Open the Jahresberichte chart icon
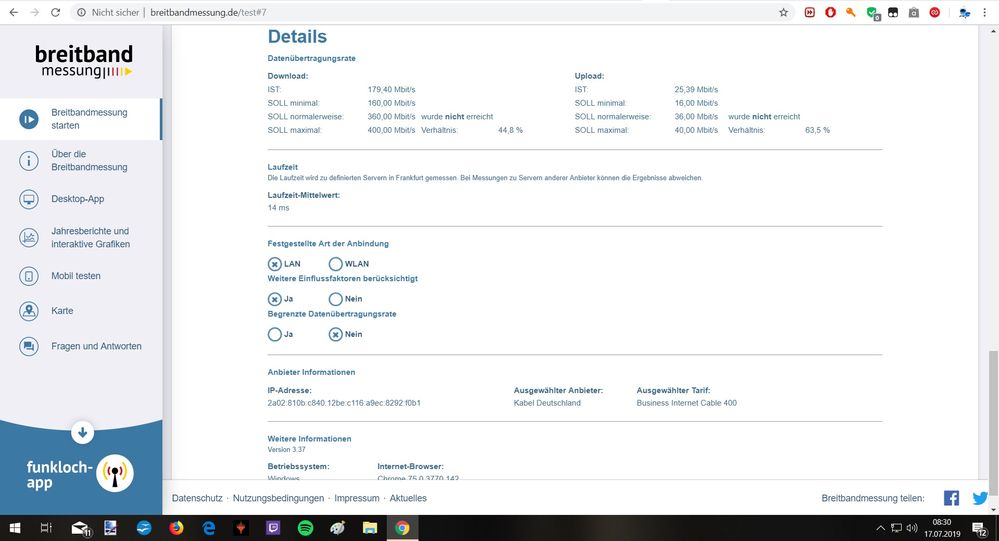 (x=29, y=238)
